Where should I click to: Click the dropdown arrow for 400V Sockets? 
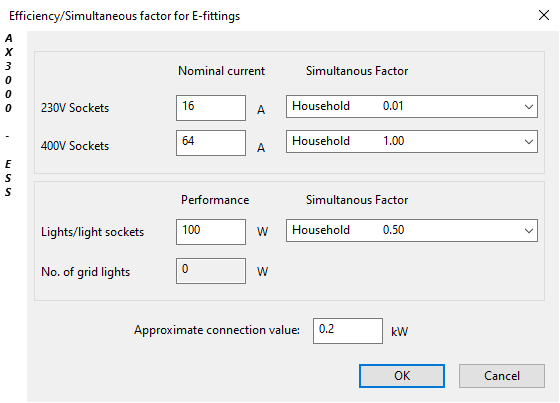[529, 141]
